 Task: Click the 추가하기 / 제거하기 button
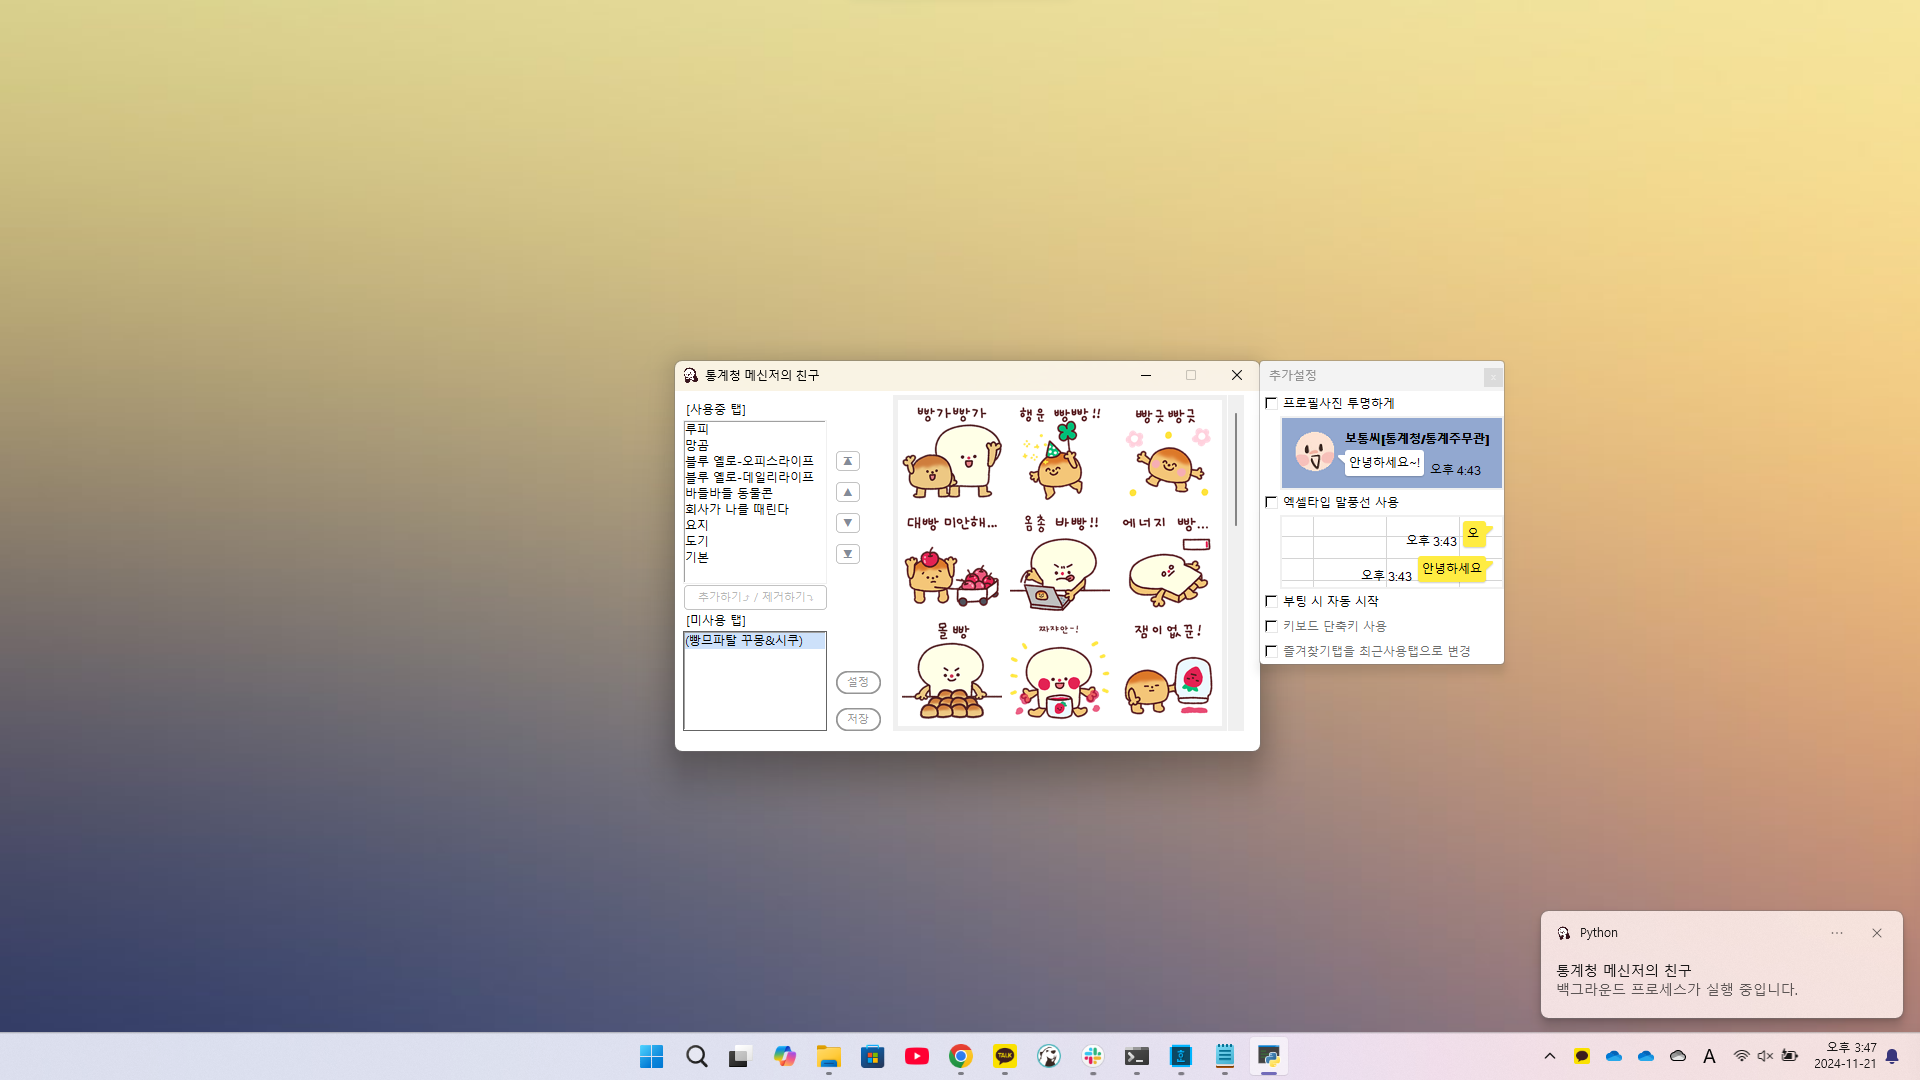click(755, 597)
